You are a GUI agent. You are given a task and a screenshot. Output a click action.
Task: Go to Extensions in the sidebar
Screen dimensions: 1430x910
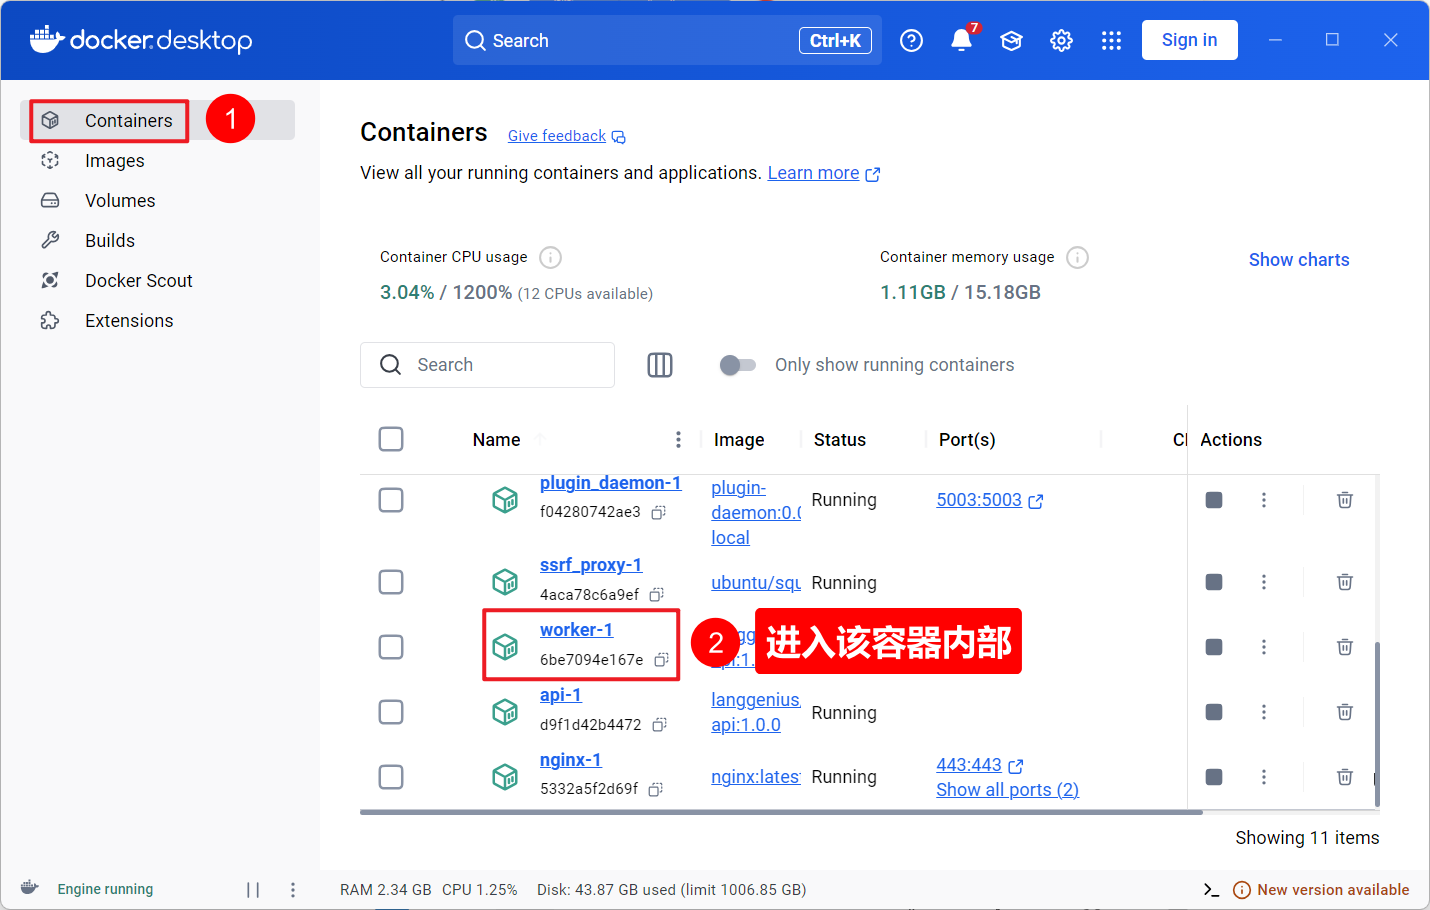coord(158,321)
